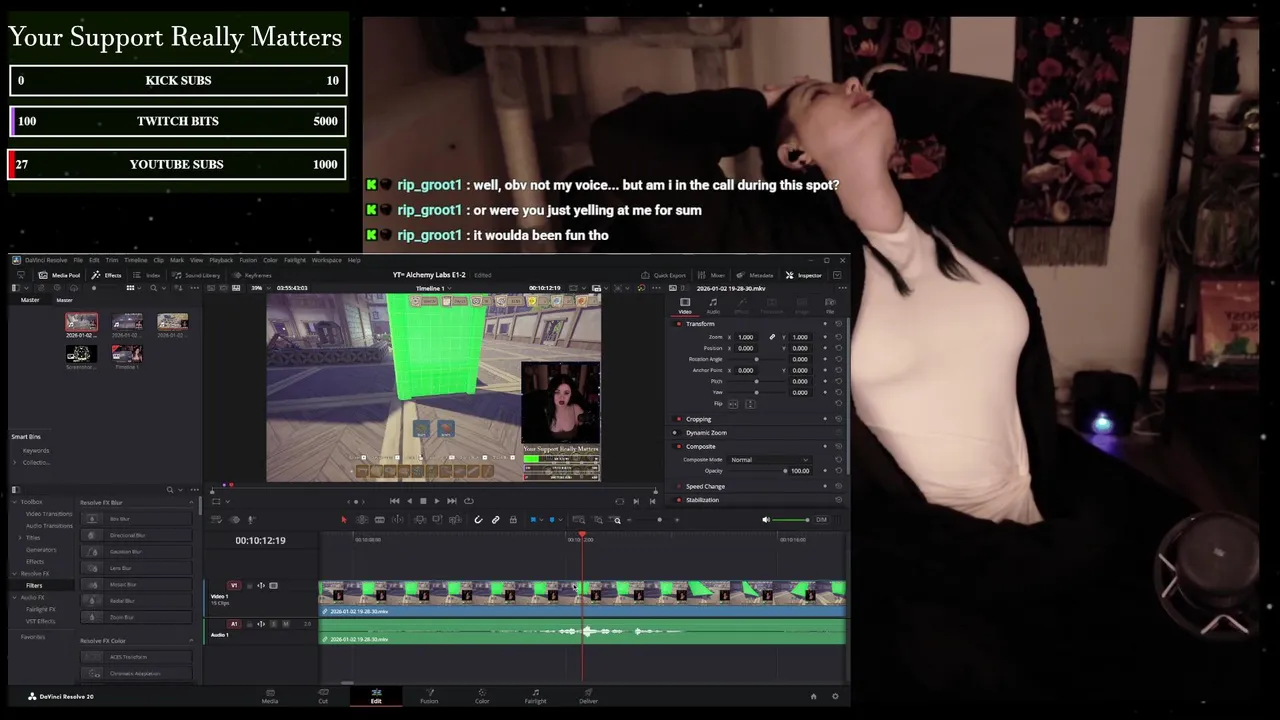The image size is (1280, 720).
Task: Expand the Collections smart bin
Action: (x=15, y=462)
